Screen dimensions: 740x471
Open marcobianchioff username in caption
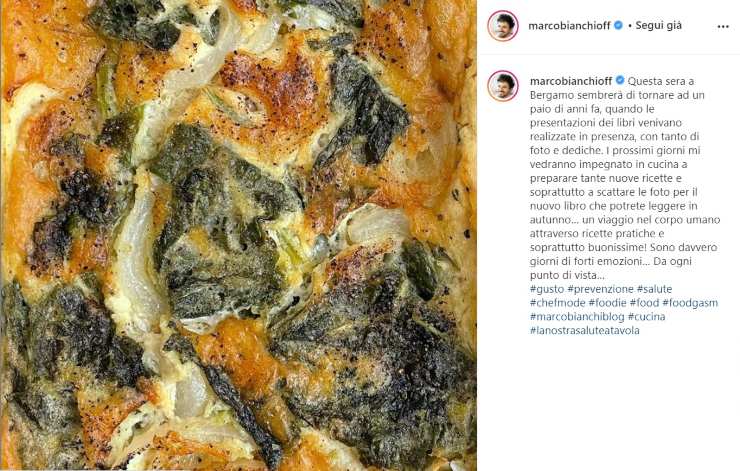(x=571, y=81)
